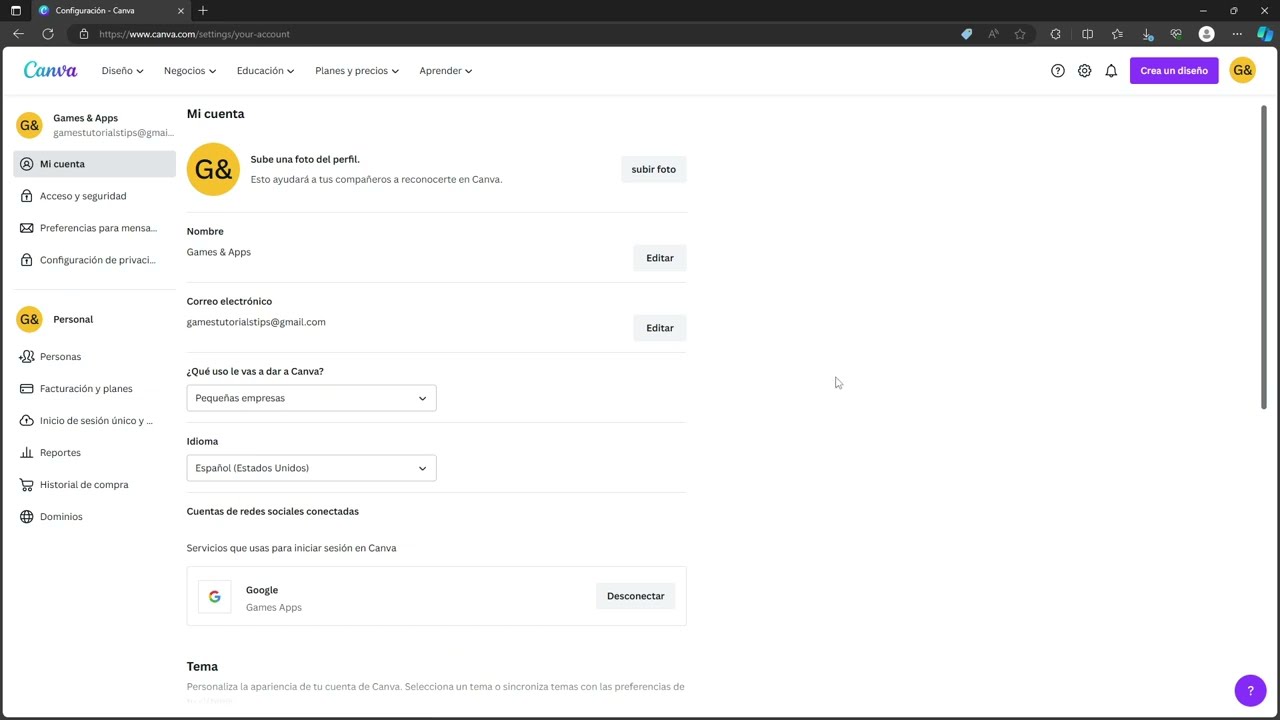Screen dimensions: 1280x720
Task: Open Facturación y planes section
Action: point(95,388)
